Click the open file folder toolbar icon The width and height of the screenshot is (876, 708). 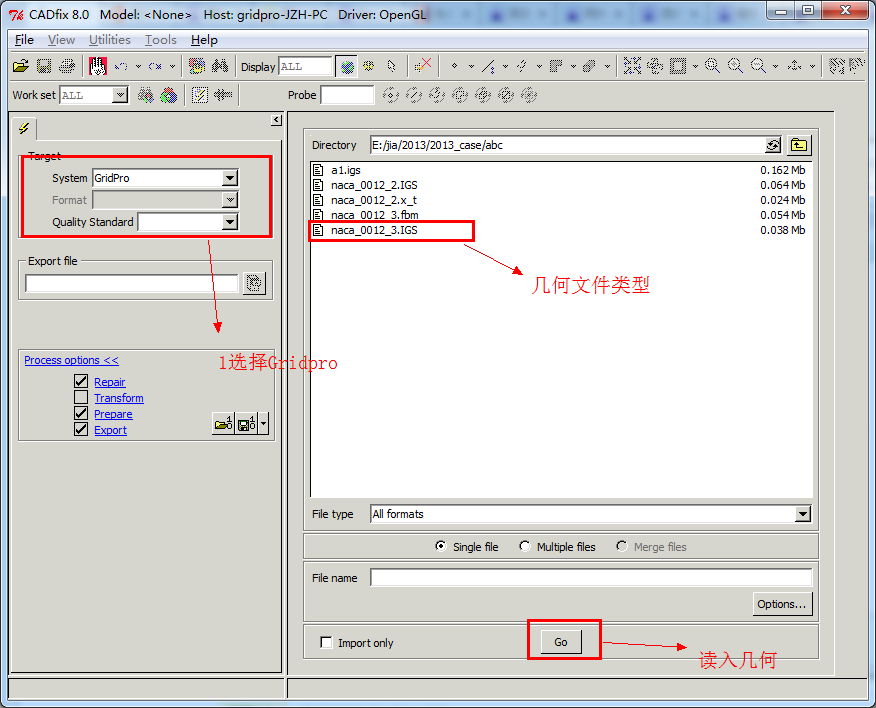point(20,66)
